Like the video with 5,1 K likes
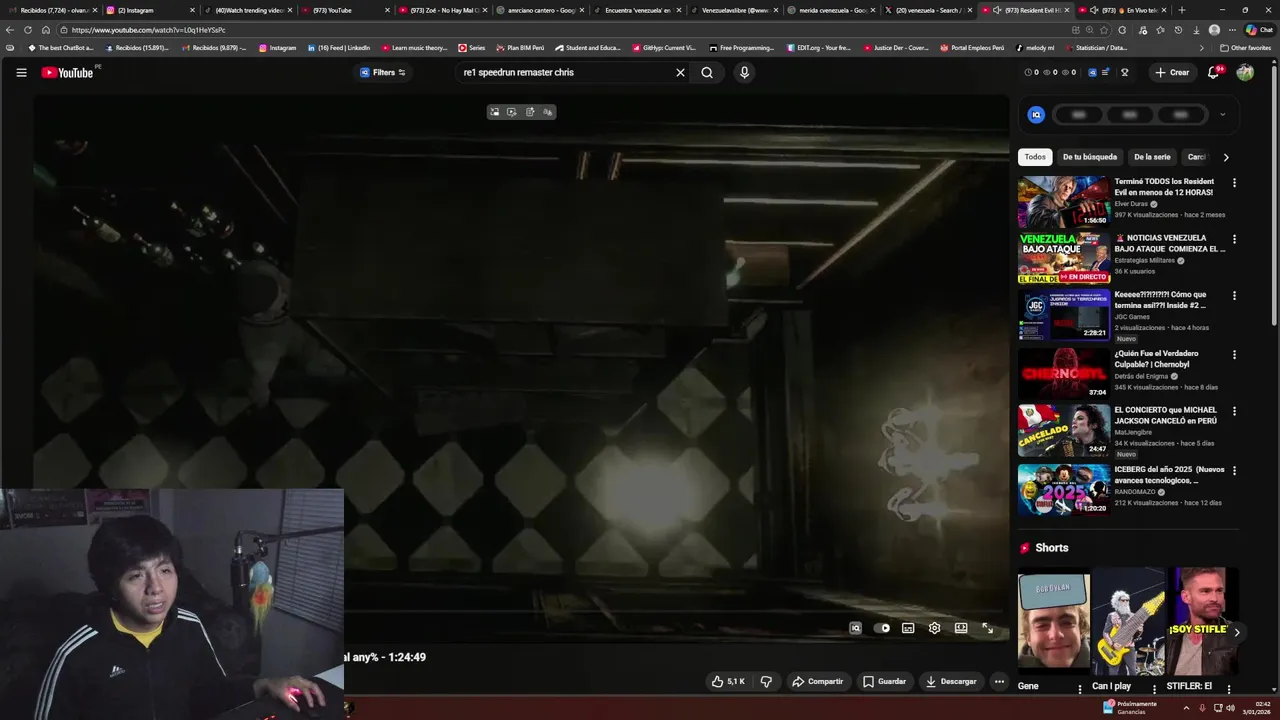This screenshot has width=1280, height=720. pos(728,681)
